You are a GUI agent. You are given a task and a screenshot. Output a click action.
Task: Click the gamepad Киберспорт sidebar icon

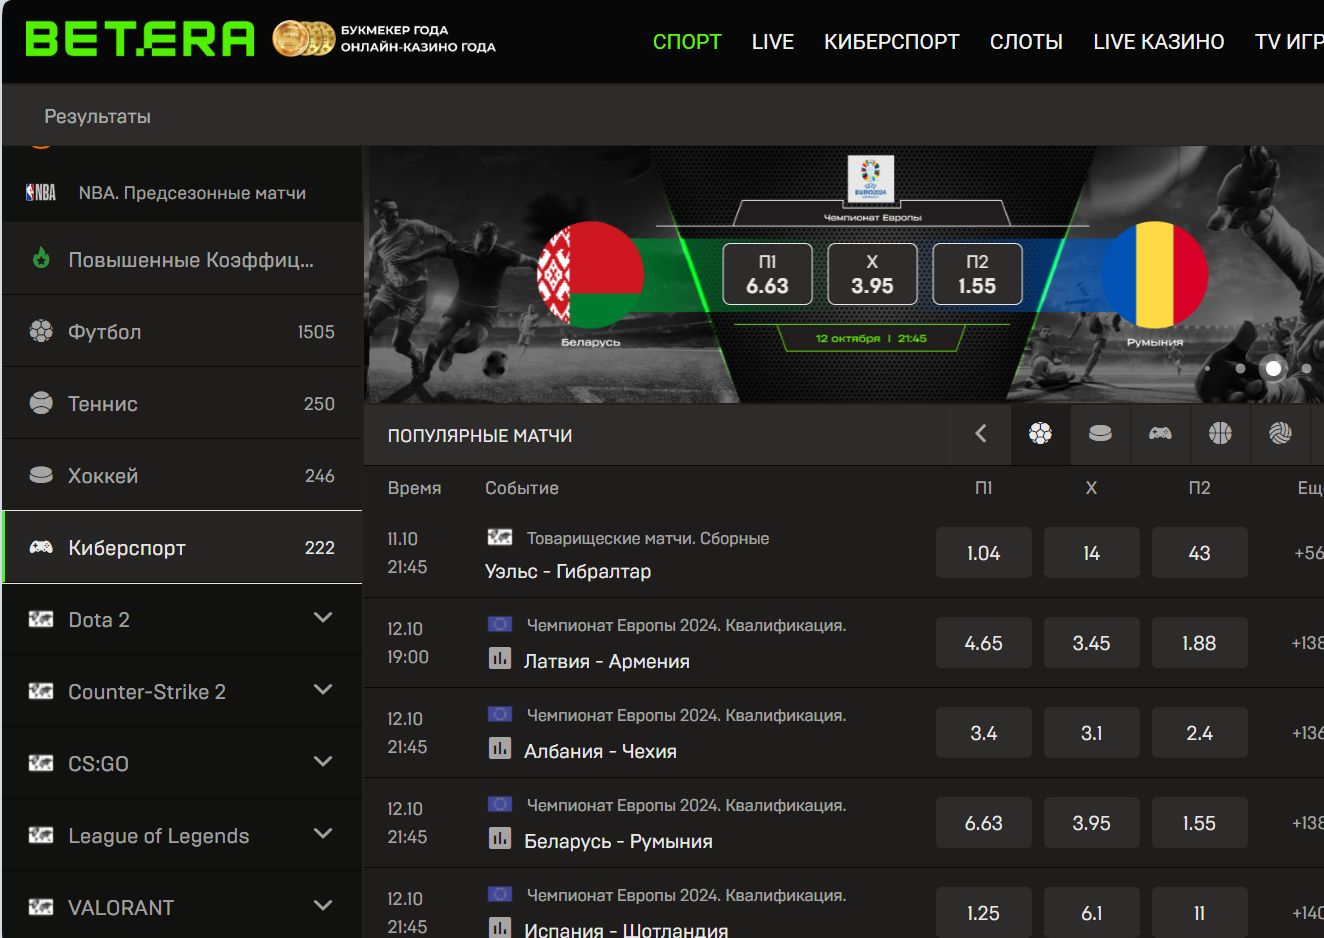[41, 547]
